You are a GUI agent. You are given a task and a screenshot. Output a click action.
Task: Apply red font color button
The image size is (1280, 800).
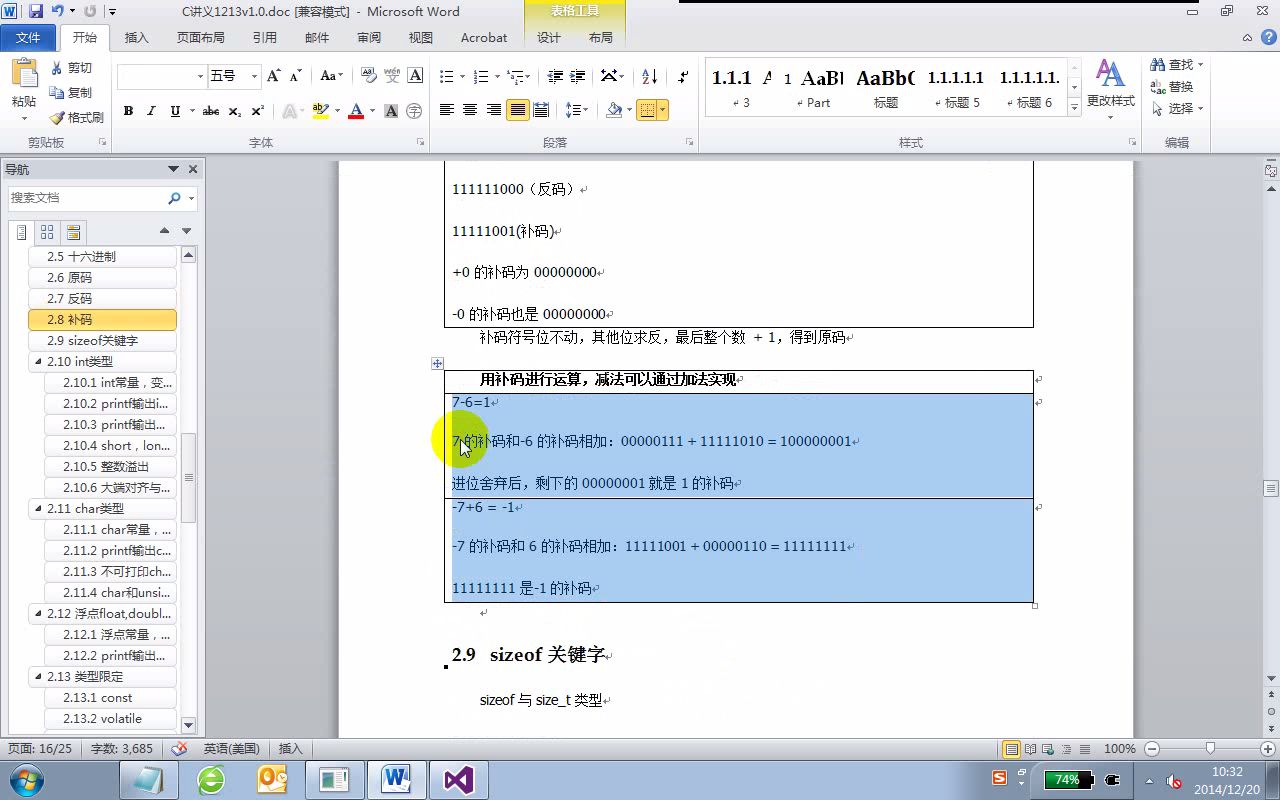(x=355, y=111)
